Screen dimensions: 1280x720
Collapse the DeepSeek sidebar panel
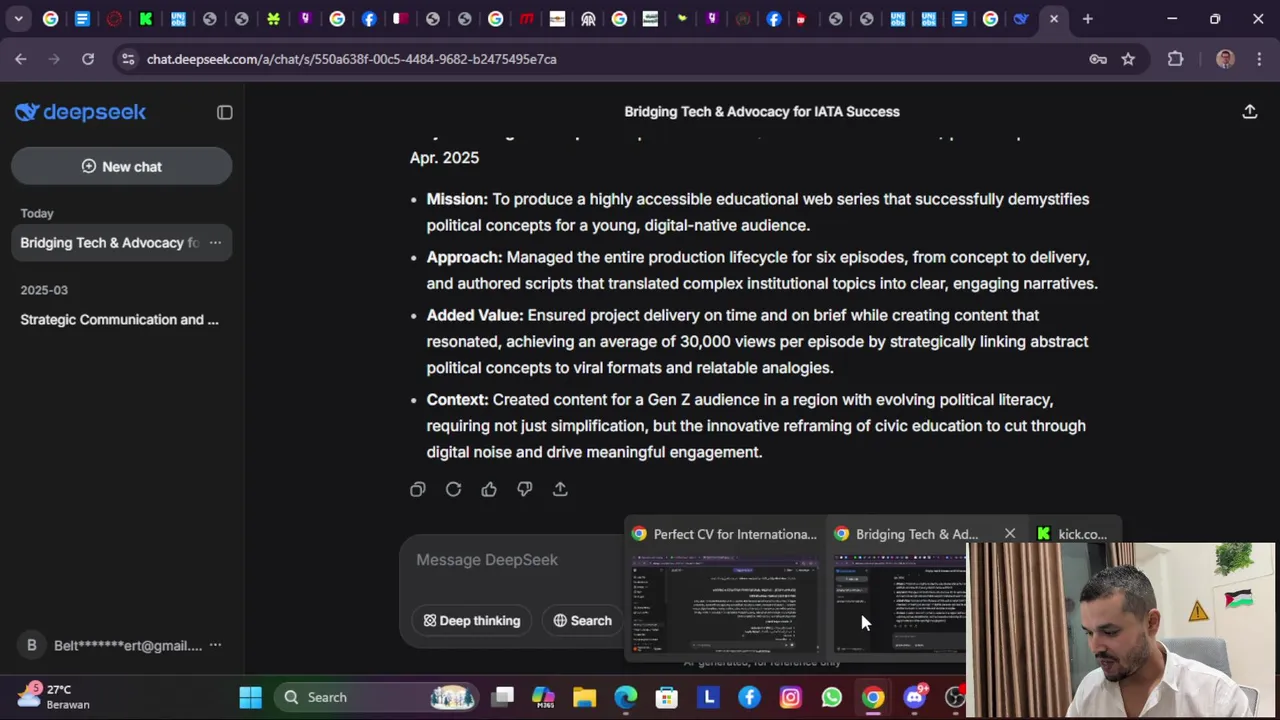pyautogui.click(x=225, y=113)
